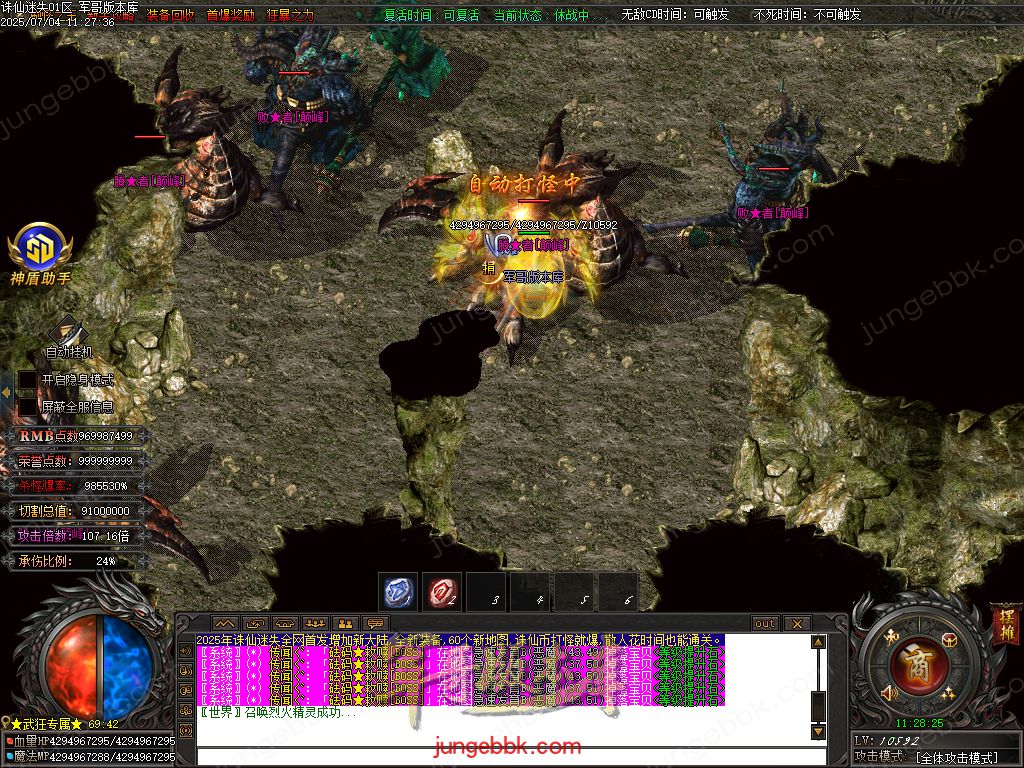Select empty quick slot 5

[x=575, y=592]
